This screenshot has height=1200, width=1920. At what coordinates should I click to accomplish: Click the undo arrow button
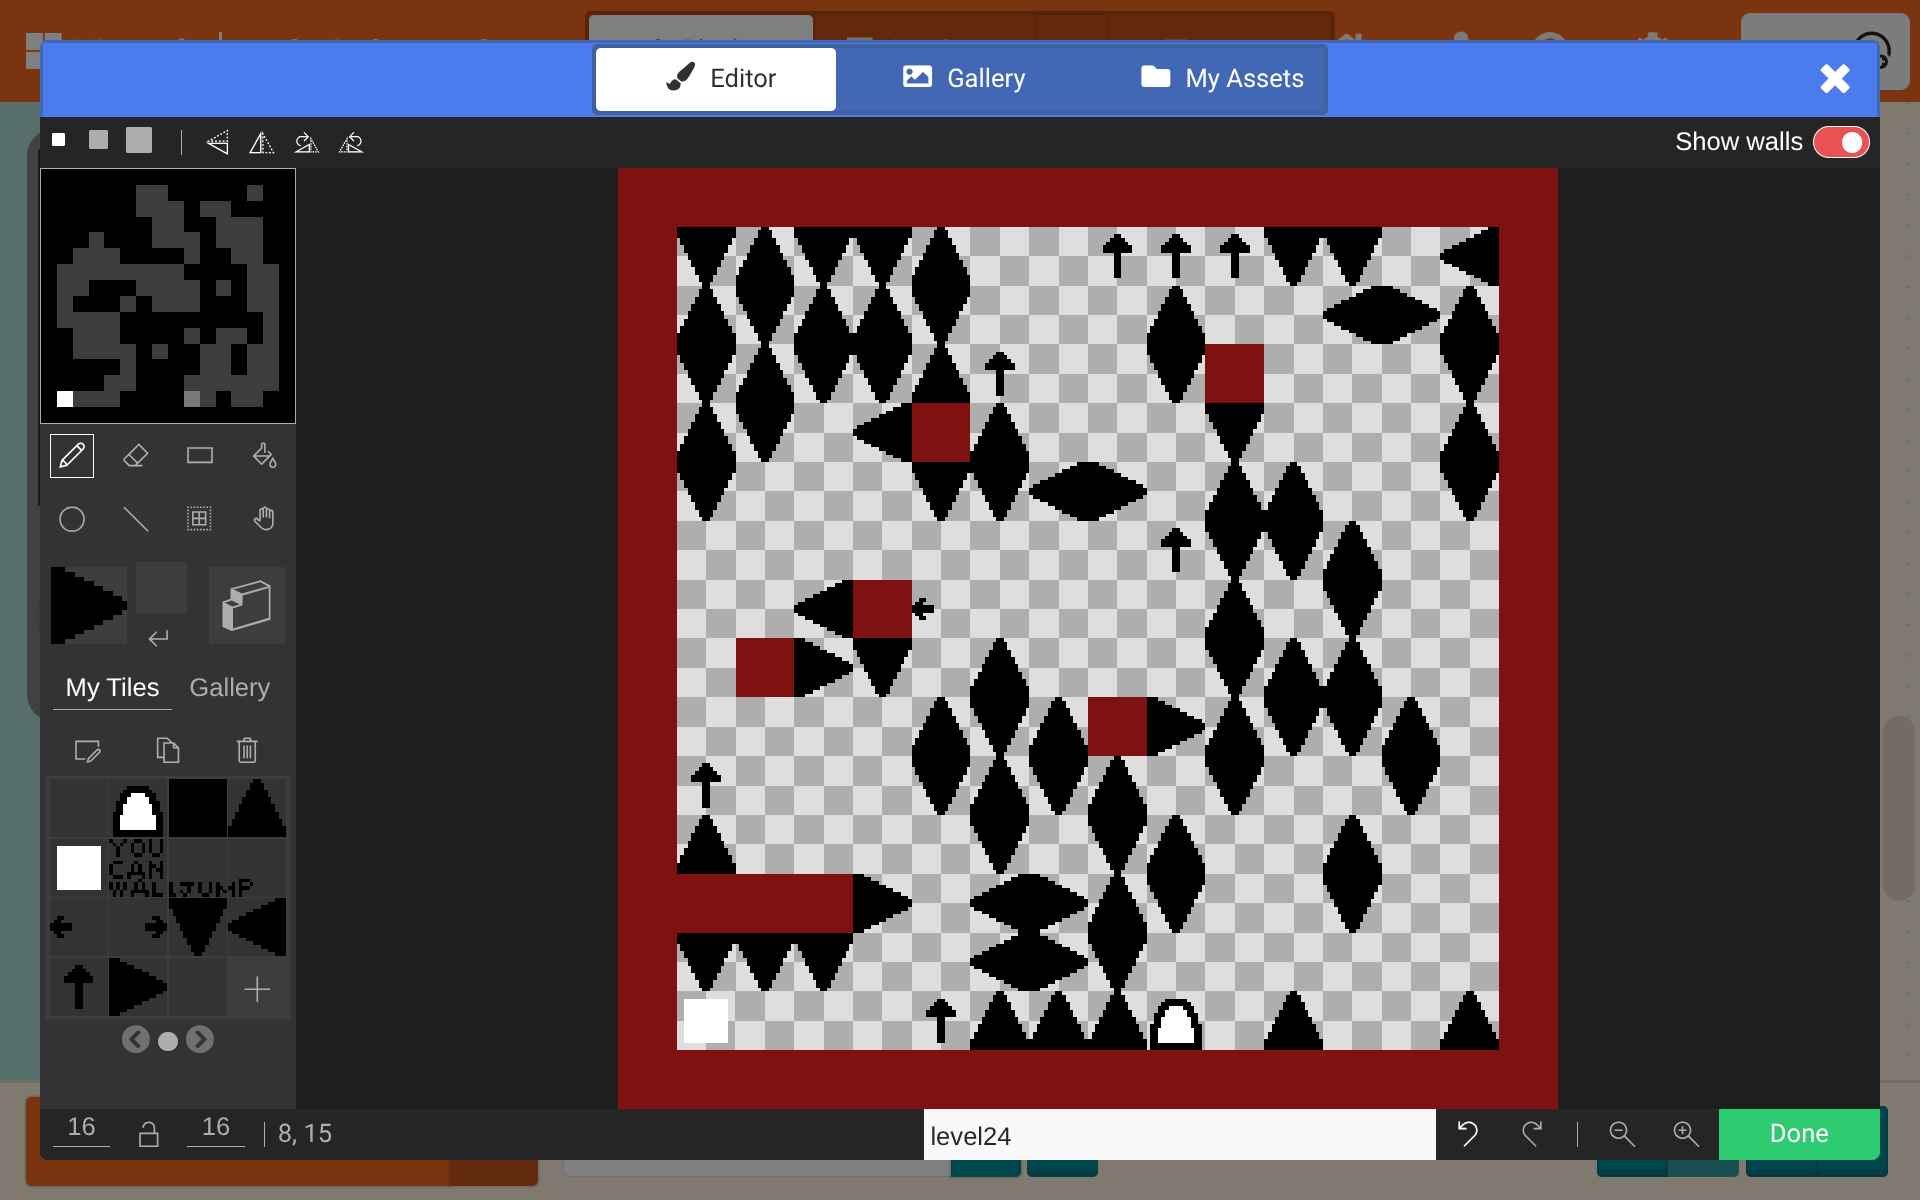coord(1467,1133)
